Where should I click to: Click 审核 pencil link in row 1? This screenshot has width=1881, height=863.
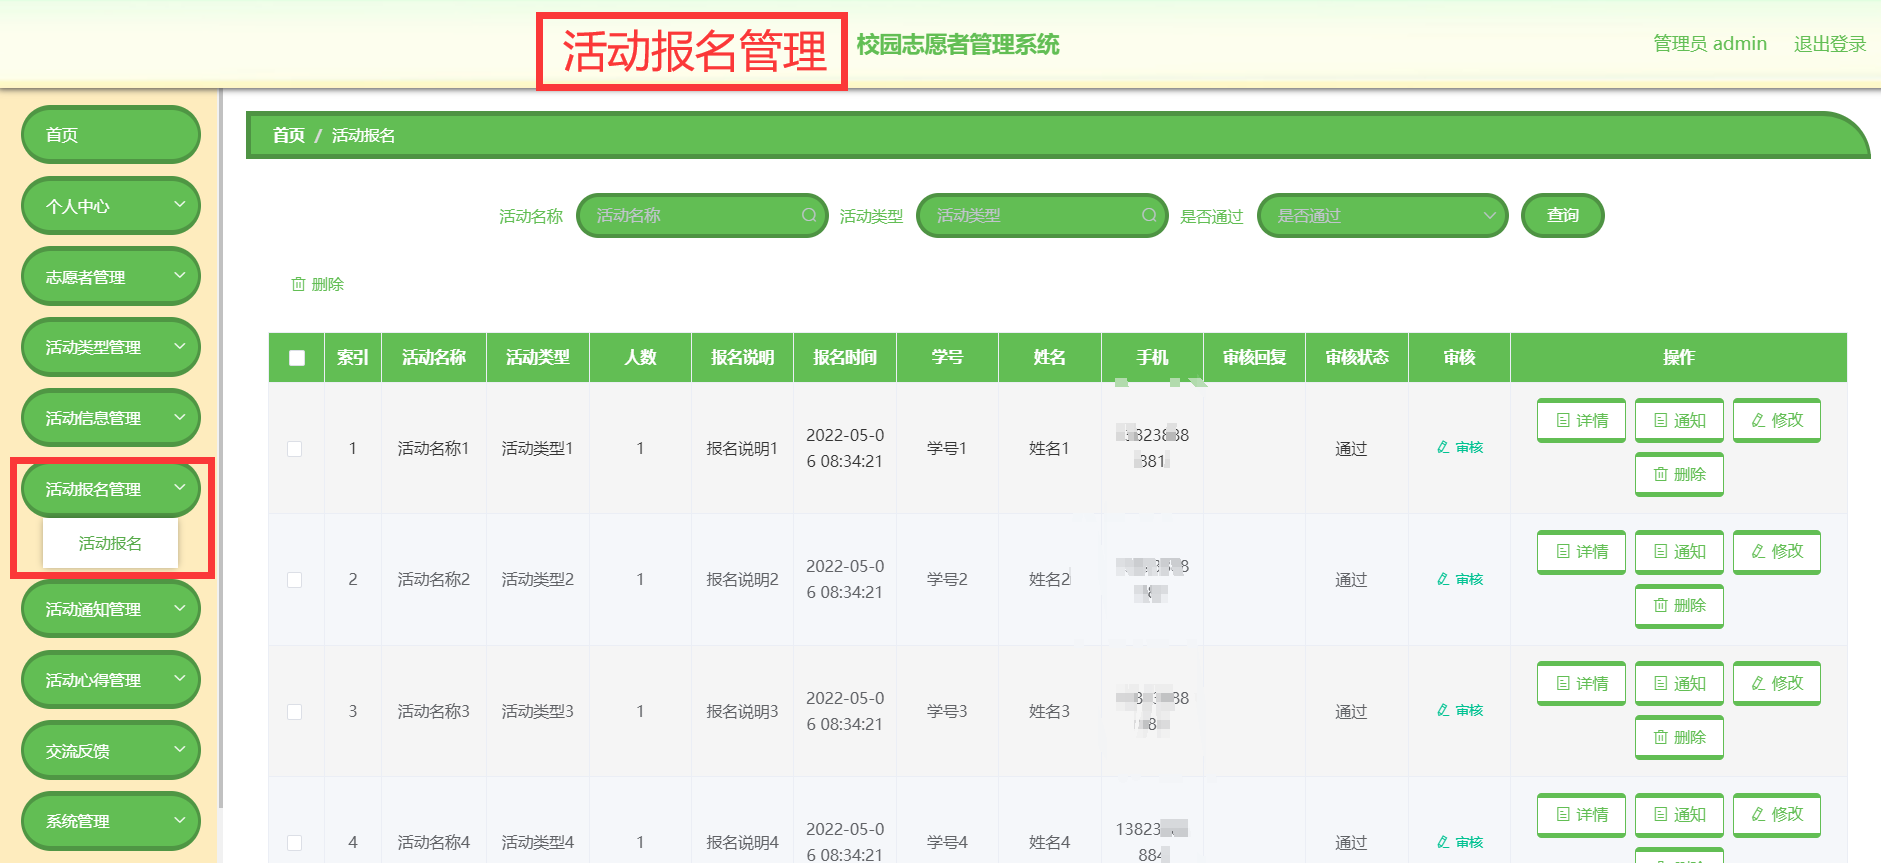pos(1459,448)
